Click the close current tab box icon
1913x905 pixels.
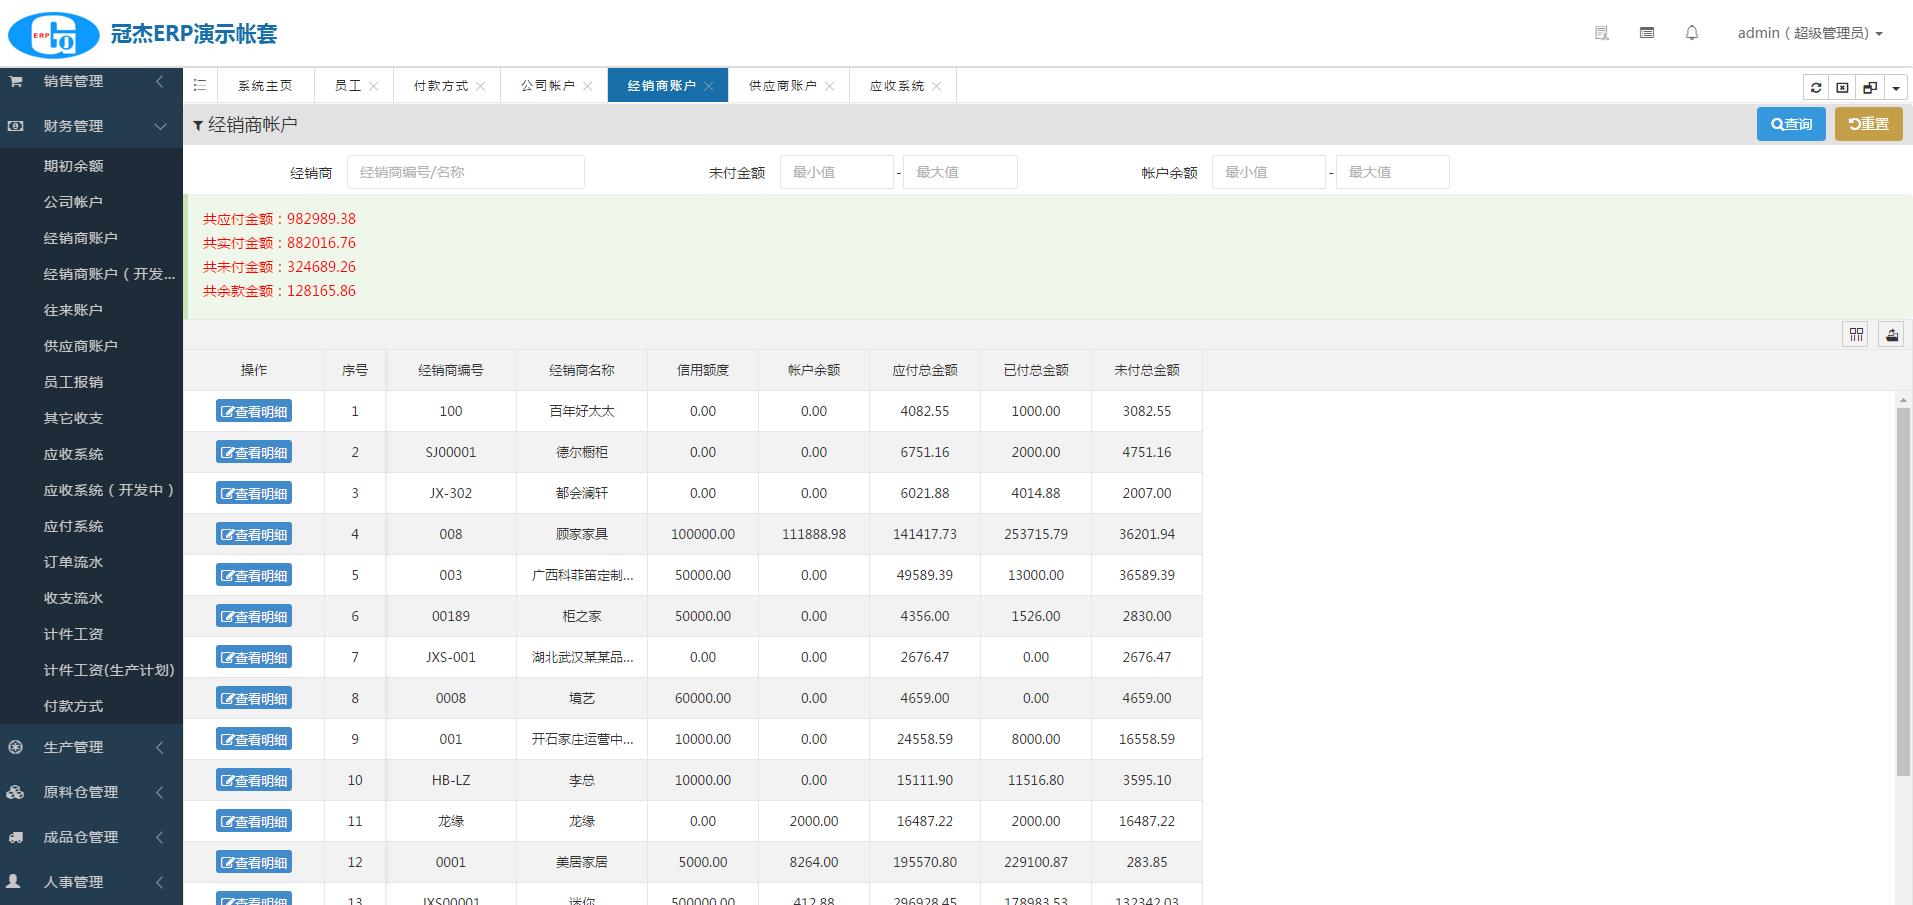coord(1842,87)
